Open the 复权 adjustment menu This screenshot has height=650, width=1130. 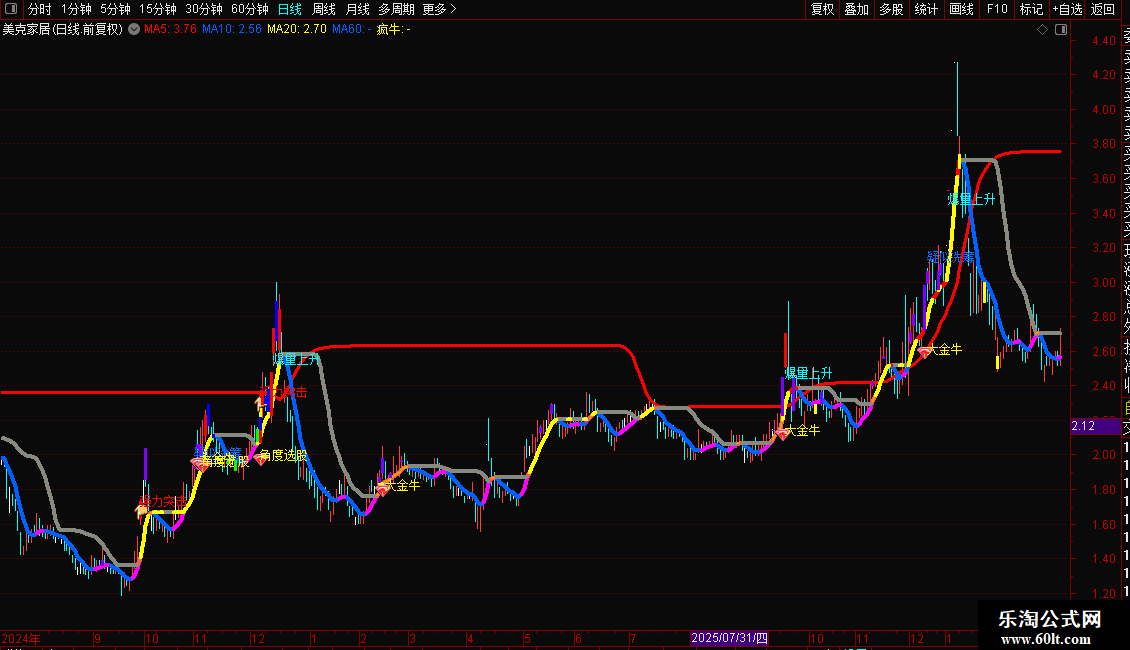pyautogui.click(x=822, y=9)
